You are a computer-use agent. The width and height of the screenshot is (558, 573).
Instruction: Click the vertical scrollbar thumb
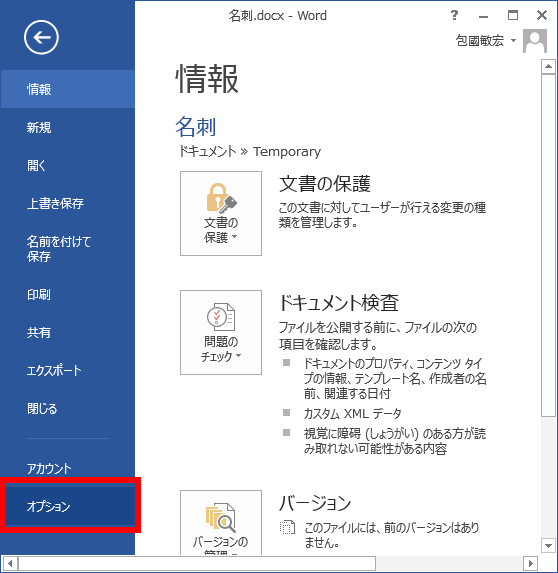coord(548,245)
